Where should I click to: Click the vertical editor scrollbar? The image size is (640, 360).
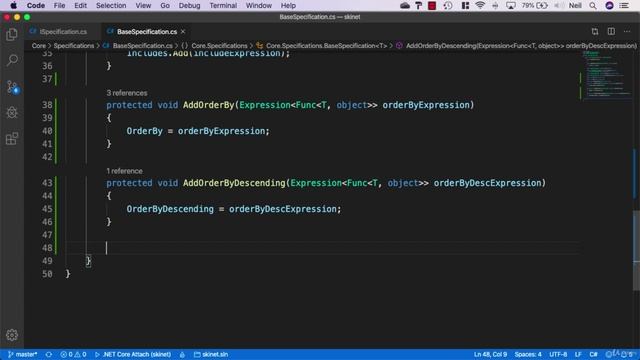(636, 251)
